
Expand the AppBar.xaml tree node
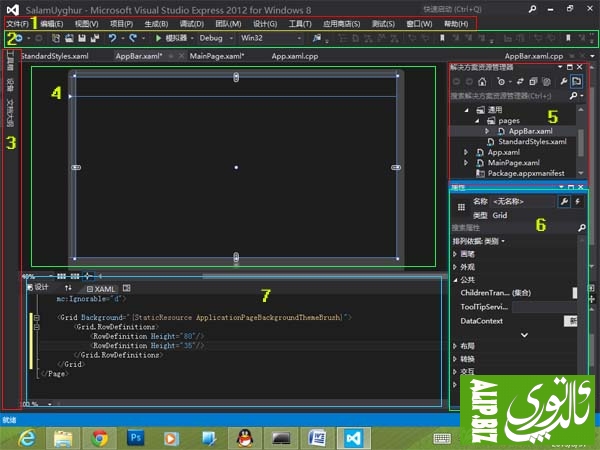[x=488, y=131]
